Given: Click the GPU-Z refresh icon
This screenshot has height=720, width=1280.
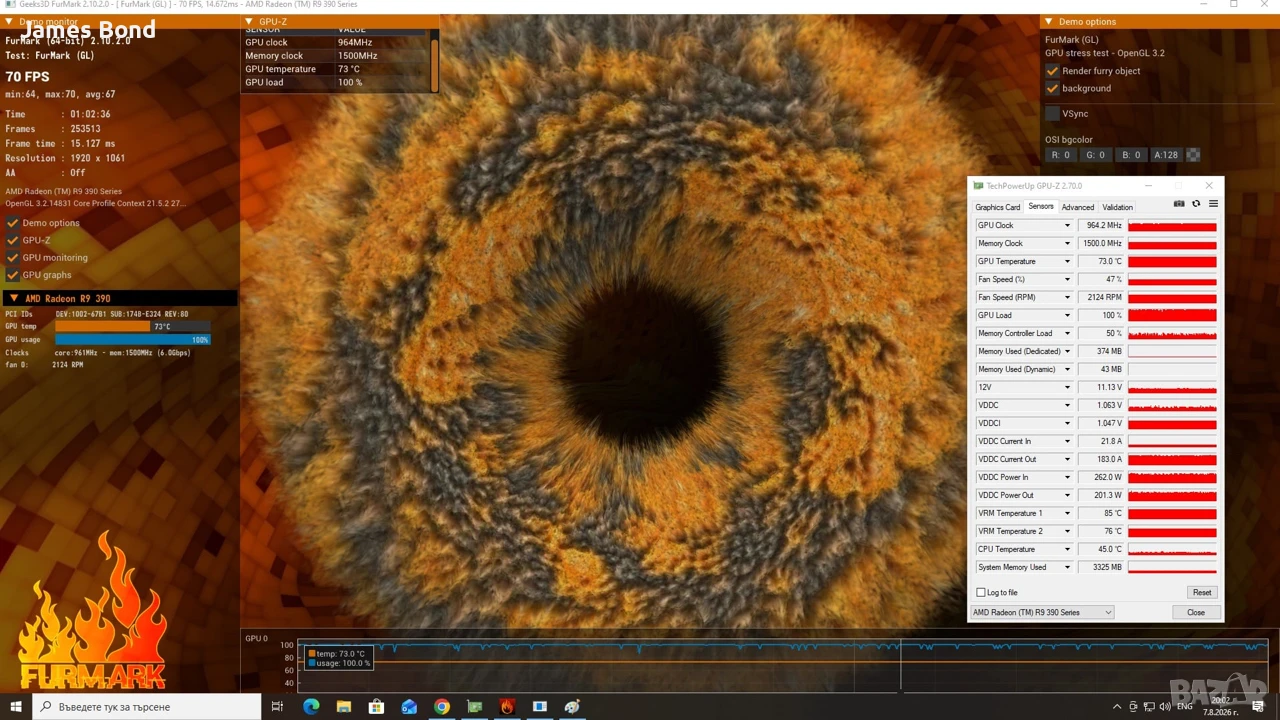Looking at the screenshot, I should coord(1196,204).
